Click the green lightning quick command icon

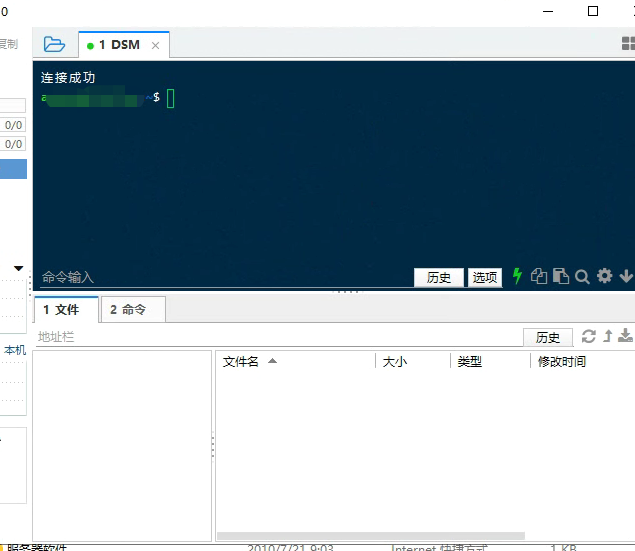[x=517, y=276]
